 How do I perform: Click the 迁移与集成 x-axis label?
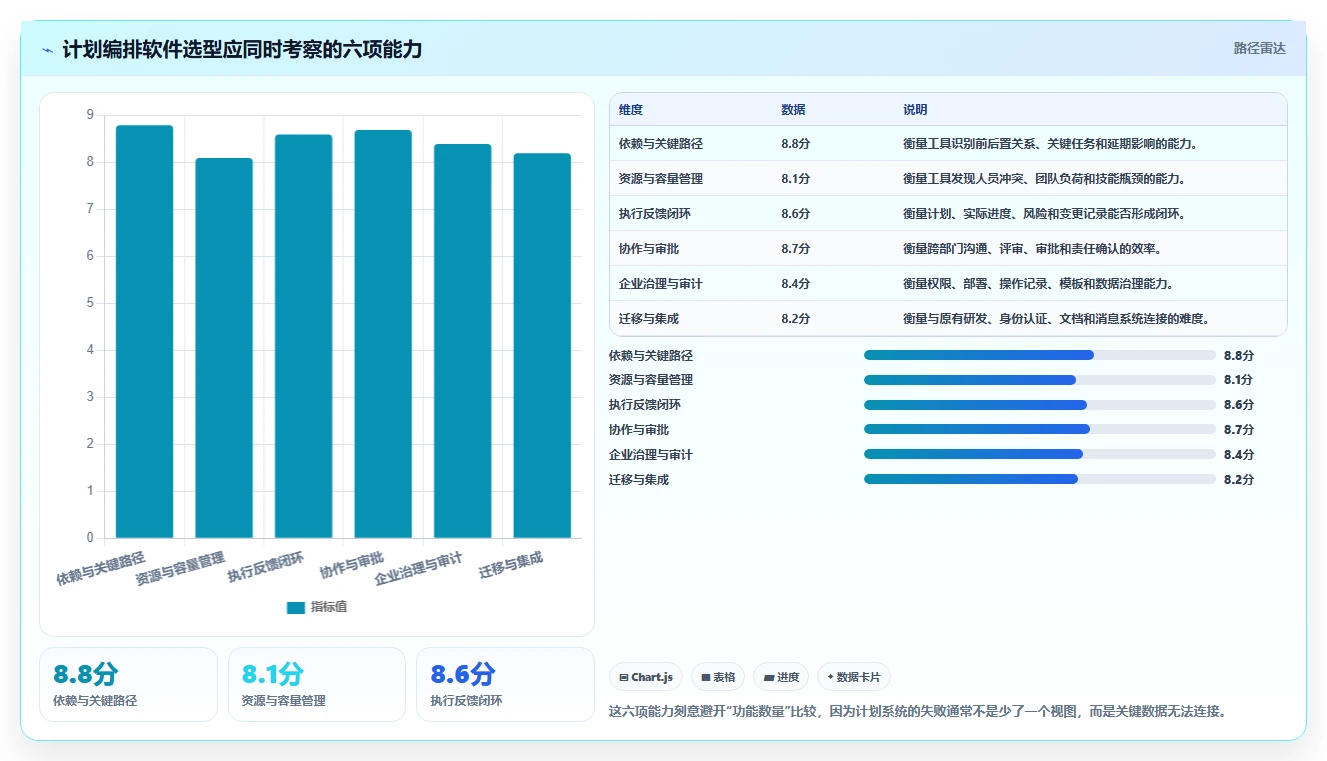tap(511, 565)
